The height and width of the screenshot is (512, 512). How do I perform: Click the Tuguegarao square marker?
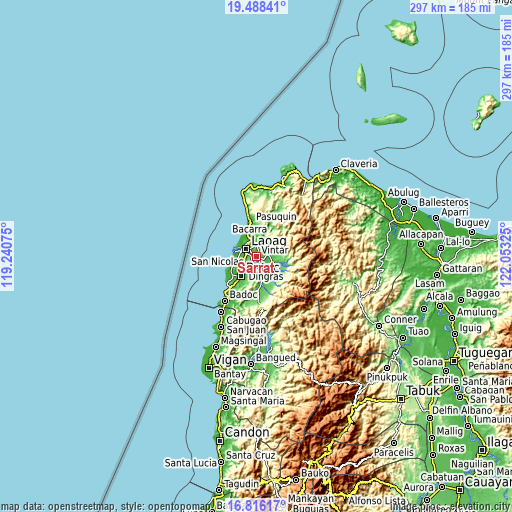tap(454, 361)
